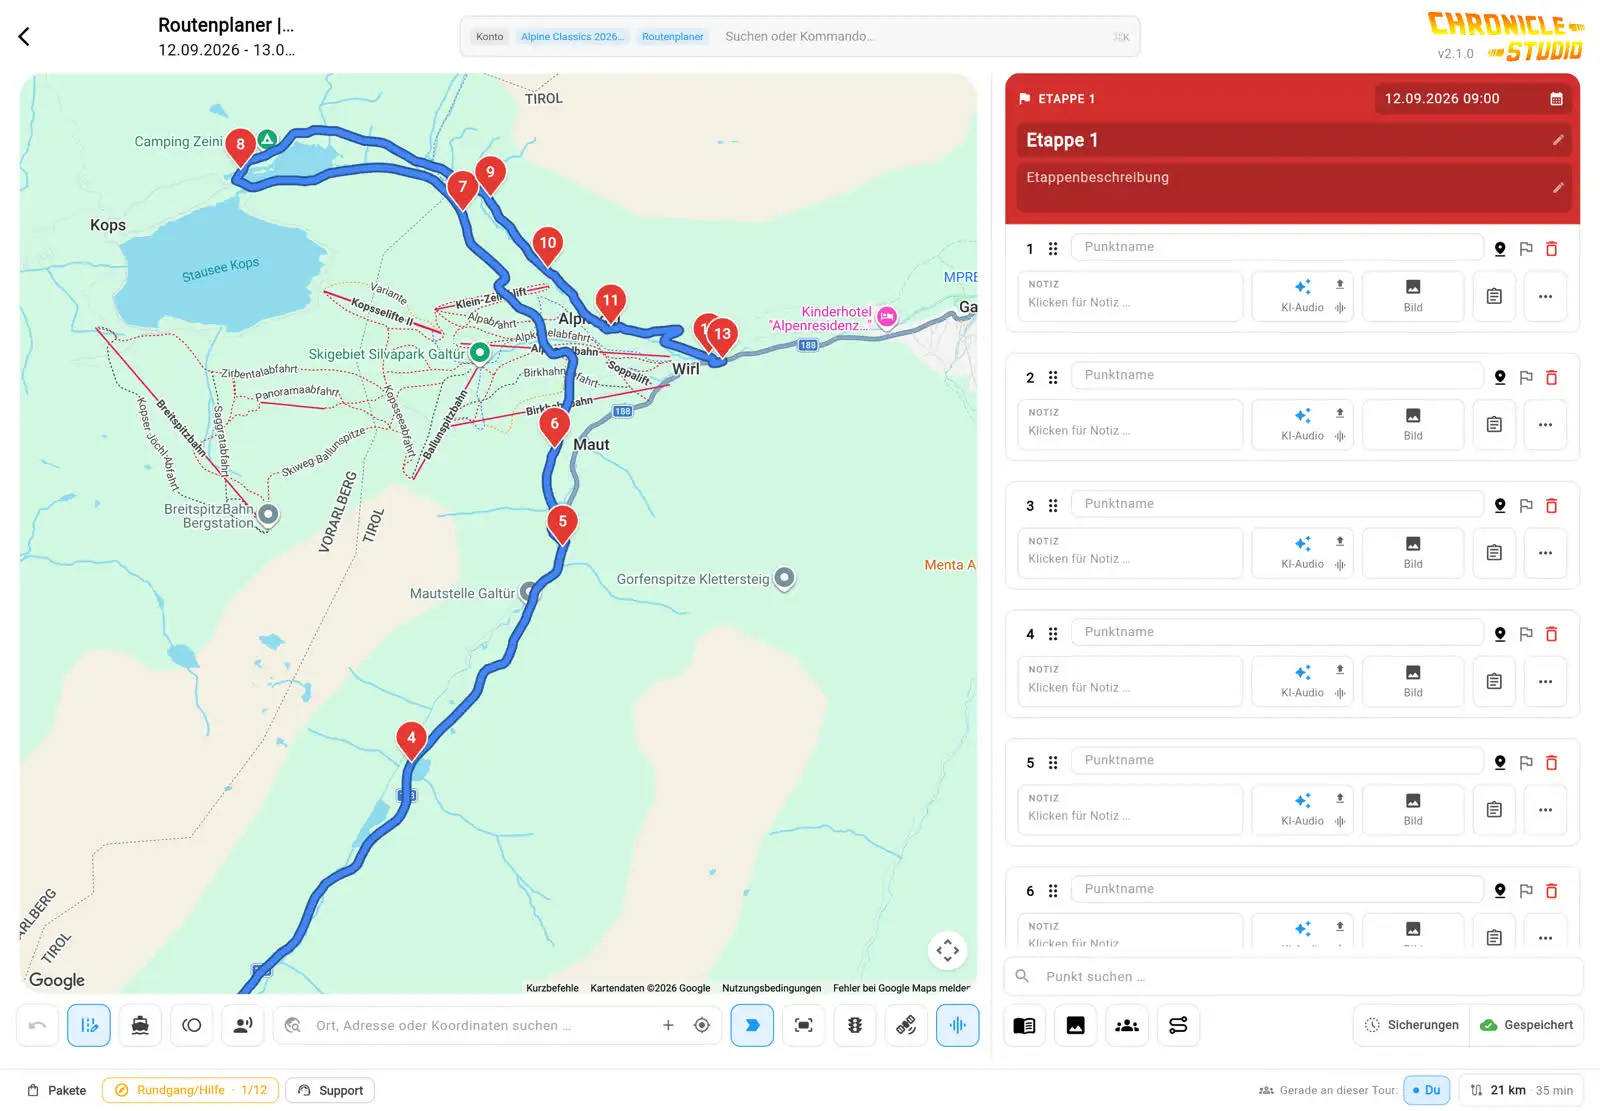Image resolution: width=1600 pixels, height=1111 pixels.
Task: Open the participants group icon
Action: [1127, 1026]
